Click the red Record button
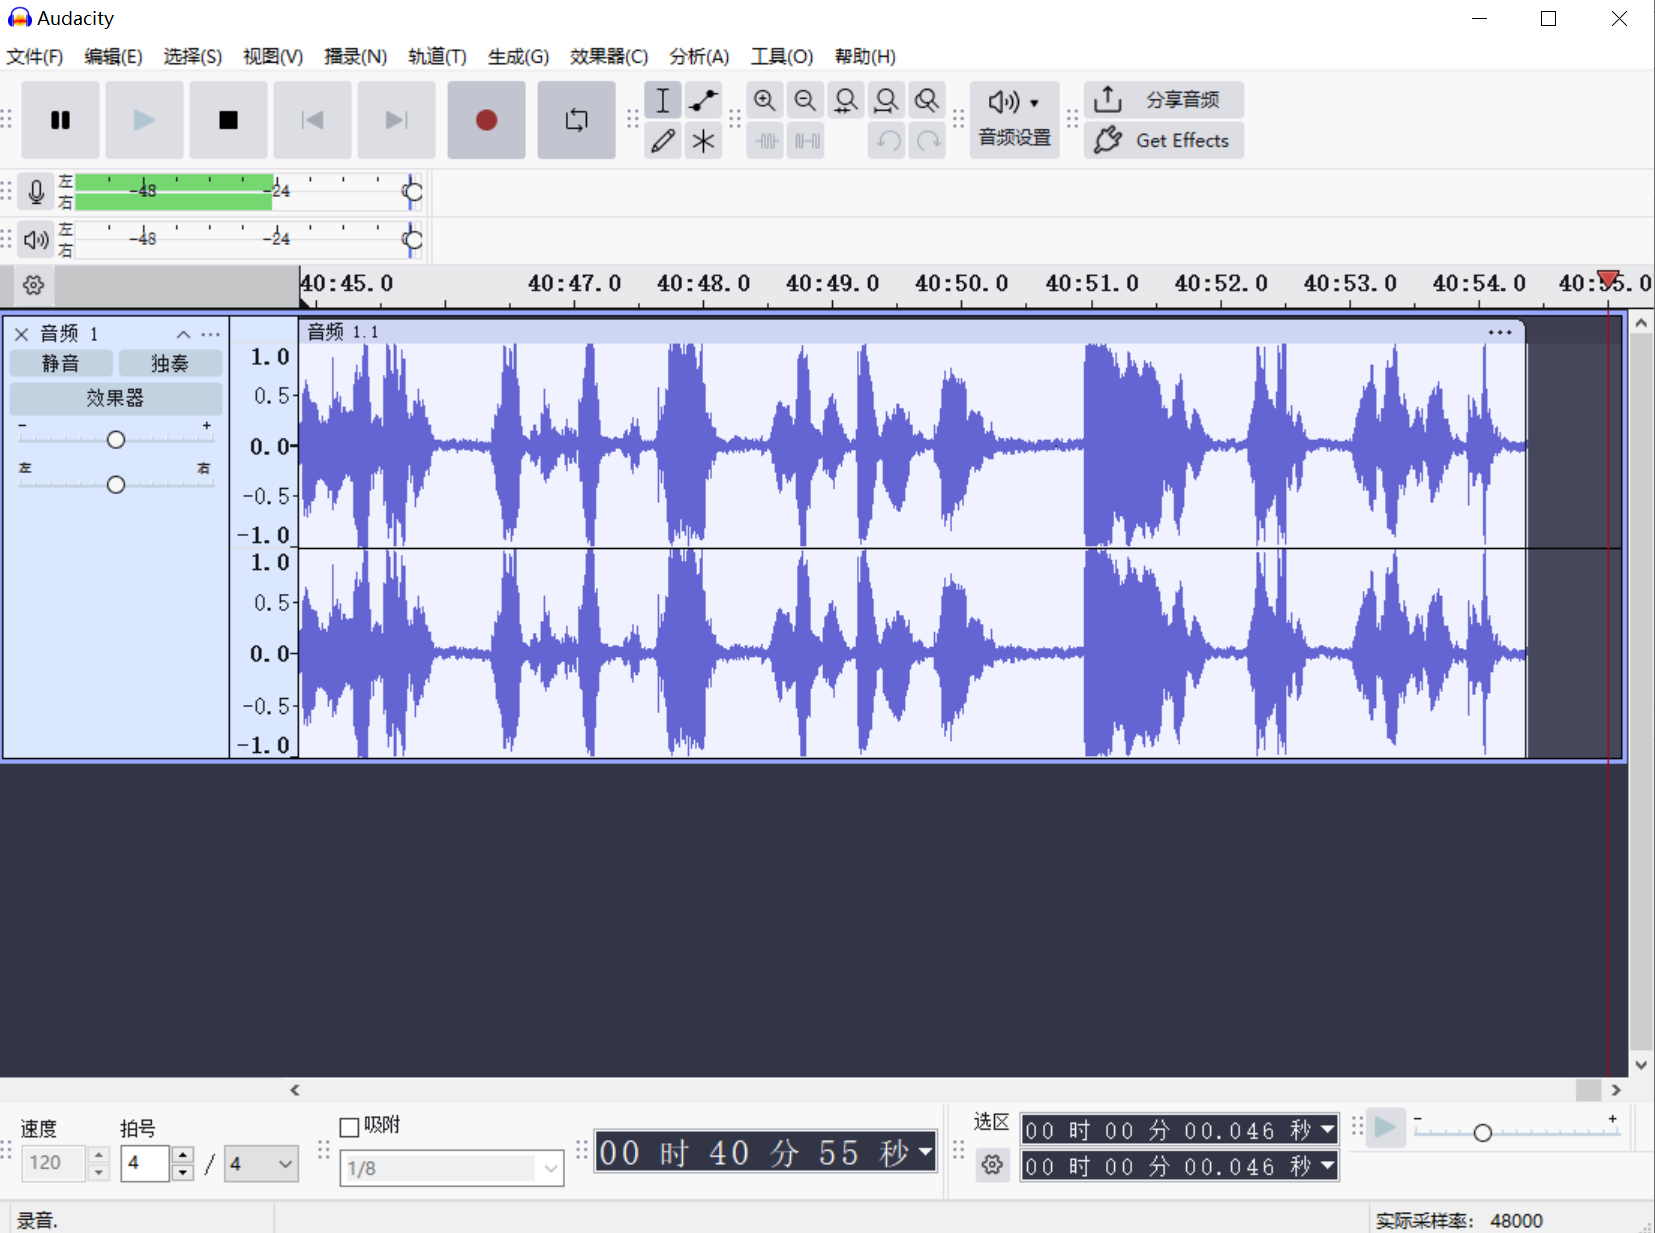The image size is (1655, 1233). pos(486,120)
